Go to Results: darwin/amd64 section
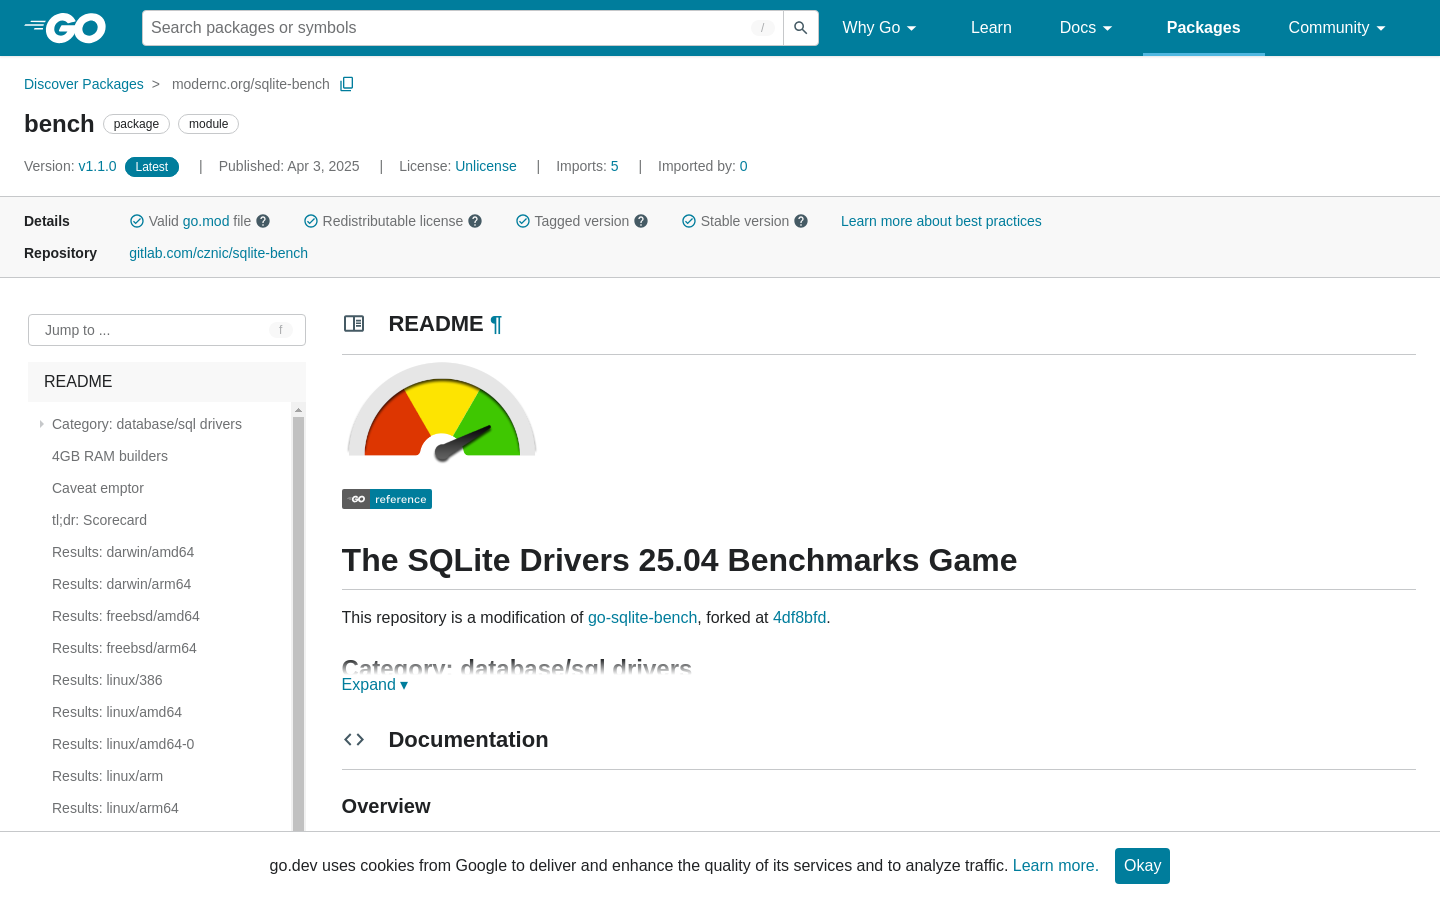 (x=123, y=552)
